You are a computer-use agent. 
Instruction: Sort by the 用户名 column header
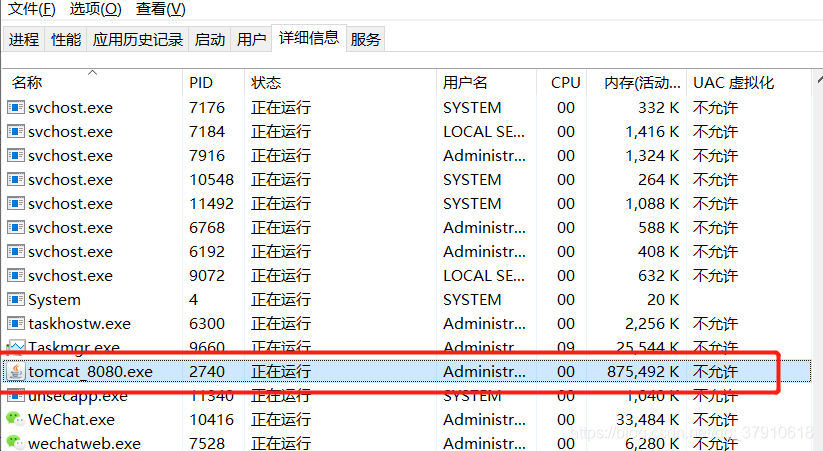(486, 82)
